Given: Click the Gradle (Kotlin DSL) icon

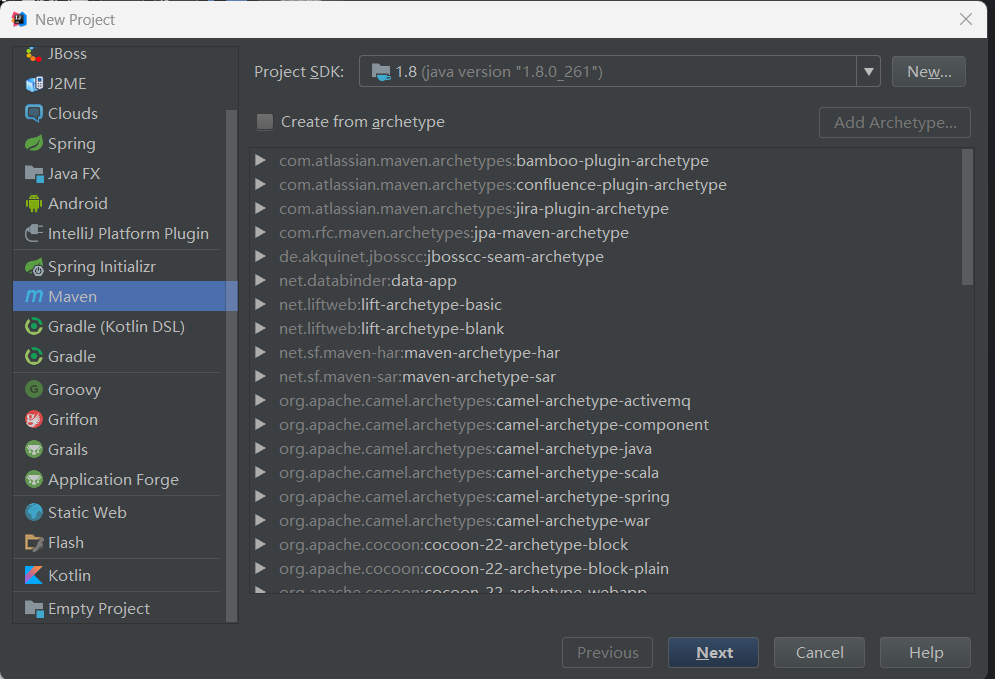Looking at the screenshot, I should [x=34, y=327].
